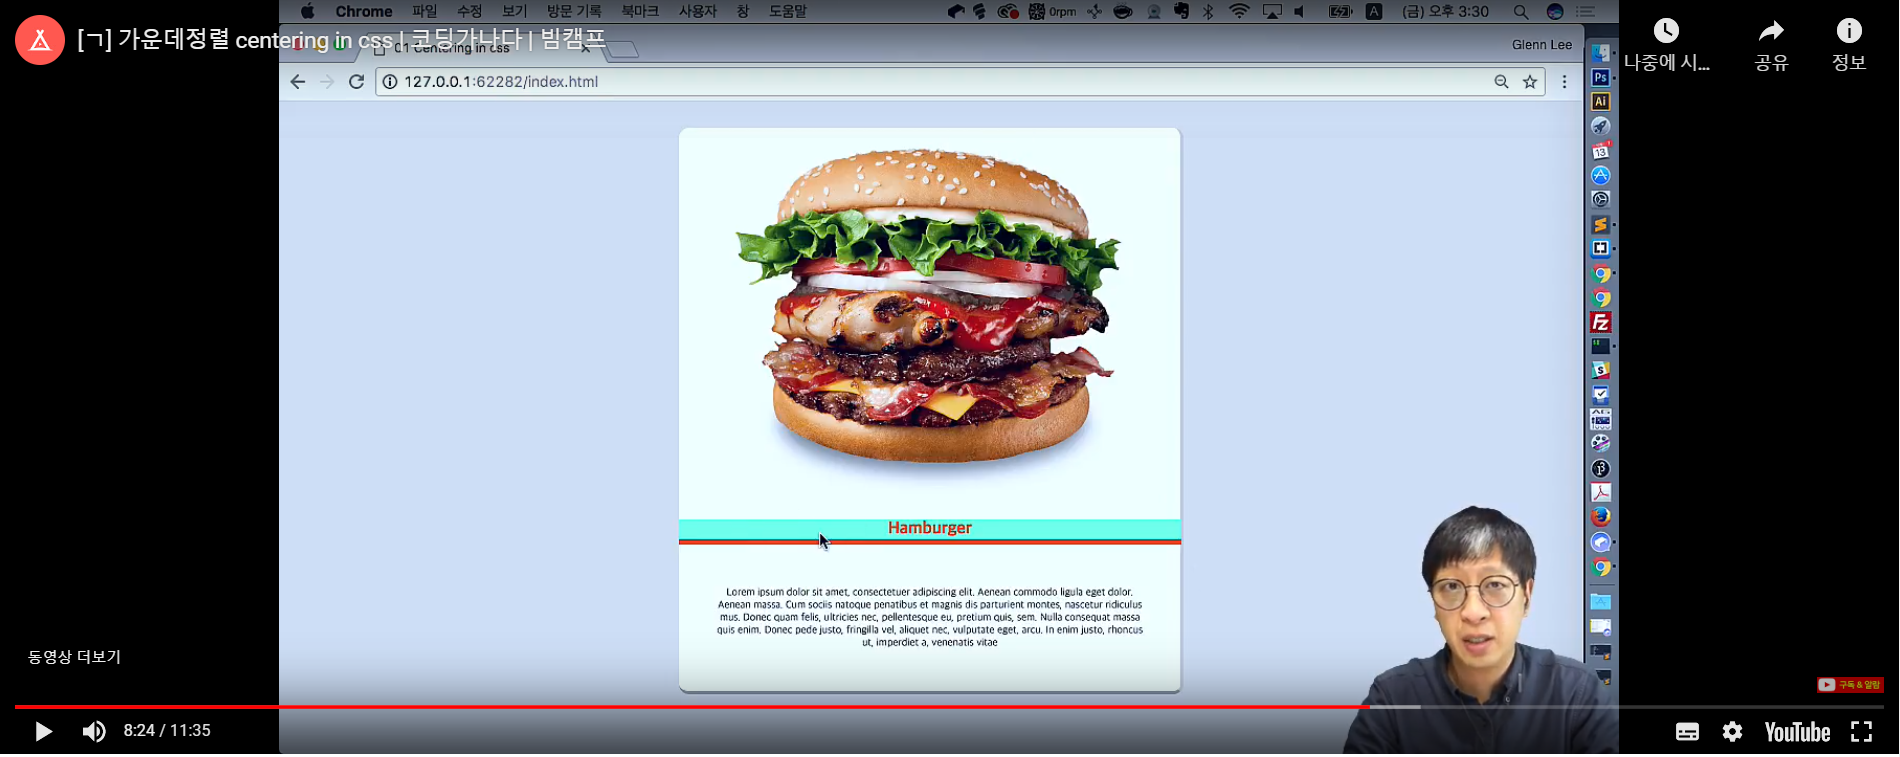Open the video title link 가운데정렬 centering in css
Viewport: 1900px width, 757px height.
click(341, 40)
